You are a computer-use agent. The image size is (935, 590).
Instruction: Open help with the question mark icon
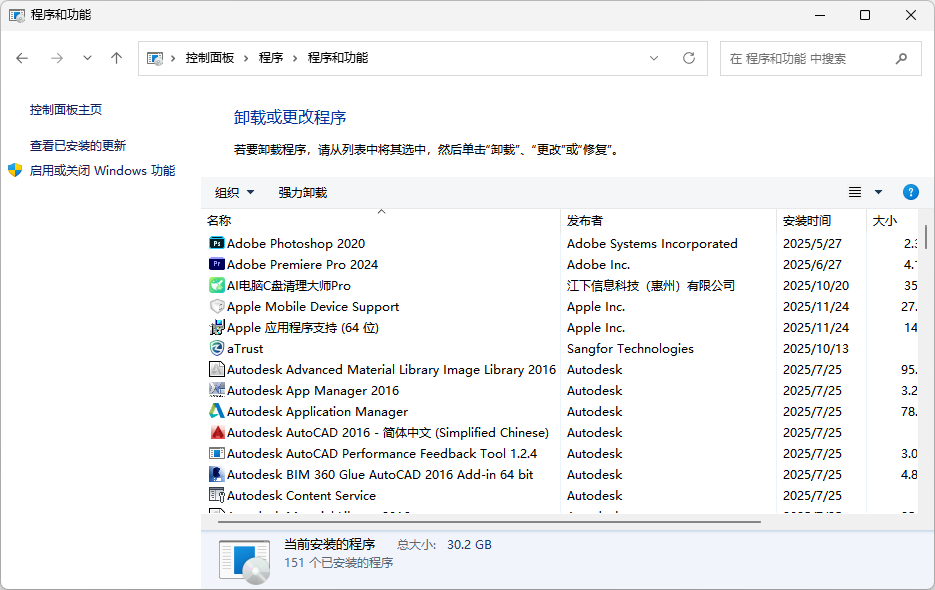click(911, 192)
